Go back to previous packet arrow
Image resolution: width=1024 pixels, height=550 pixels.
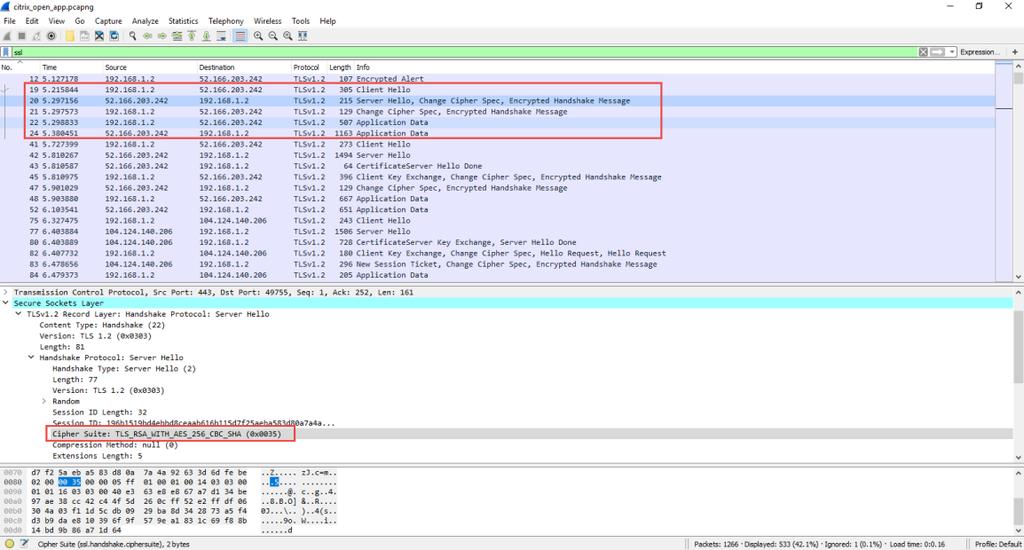coord(148,36)
